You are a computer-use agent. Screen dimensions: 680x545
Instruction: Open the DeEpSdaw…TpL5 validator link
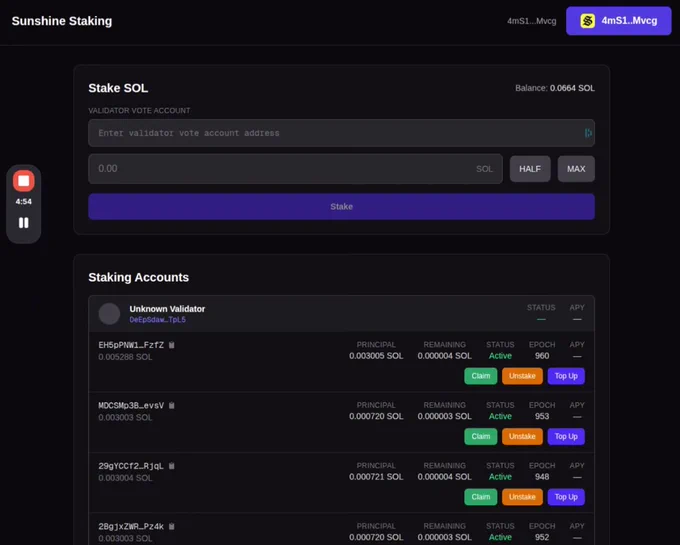157,320
